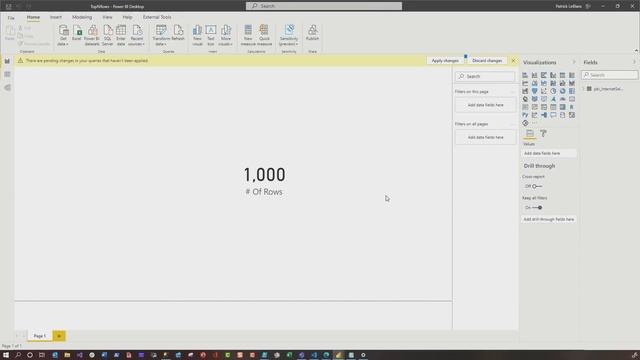This screenshot has height=360, width=640.
Task: Select the Line chart visual
Action: (525, 83)
